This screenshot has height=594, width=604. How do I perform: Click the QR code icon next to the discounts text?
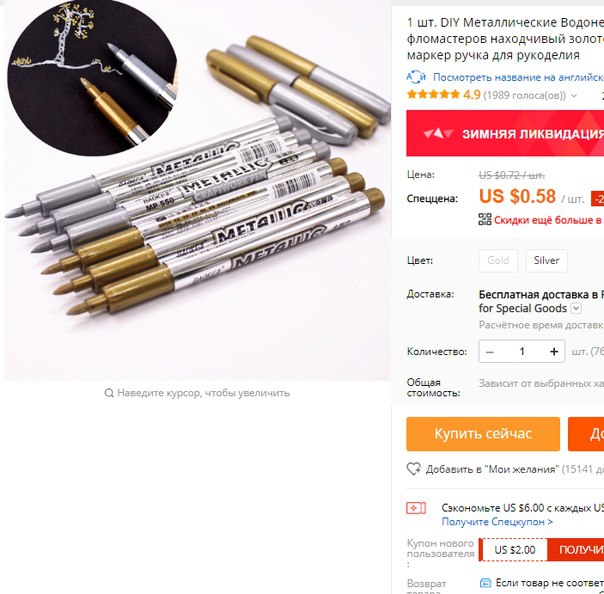pyautogui.click(x=485, y=219)
